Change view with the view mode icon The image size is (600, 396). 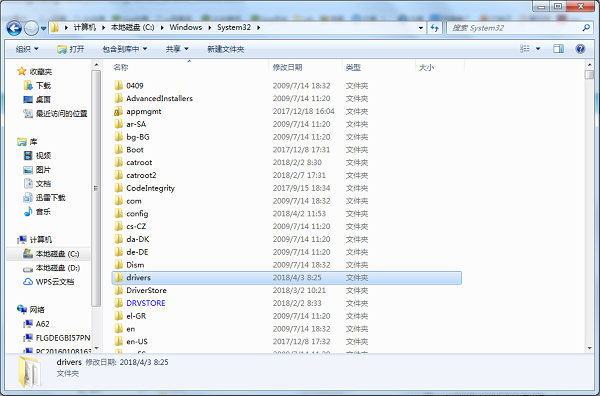(525, 49)
